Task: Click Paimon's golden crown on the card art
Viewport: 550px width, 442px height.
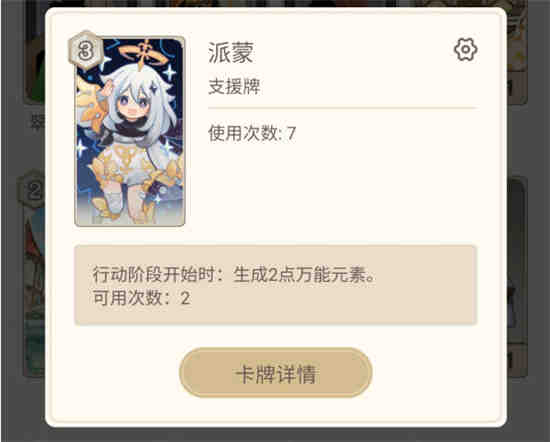Action: [x=143, y=53]
